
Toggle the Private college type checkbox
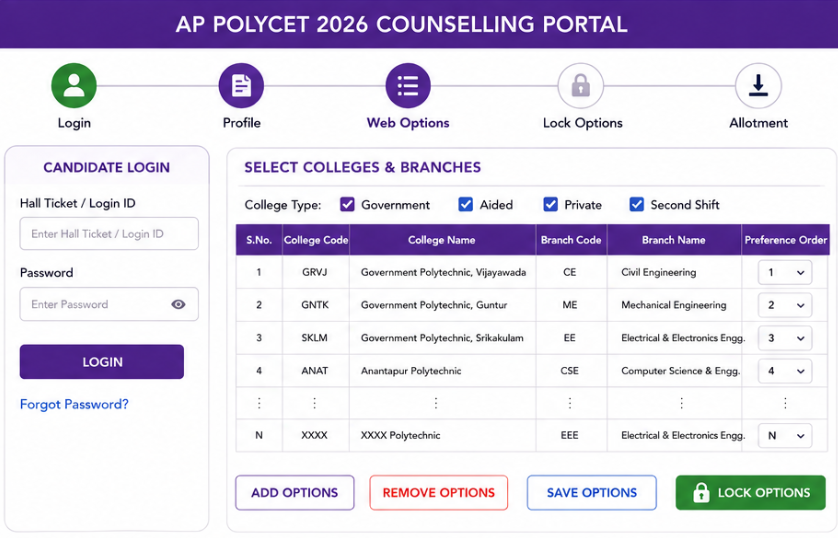(x=550, y=204)
